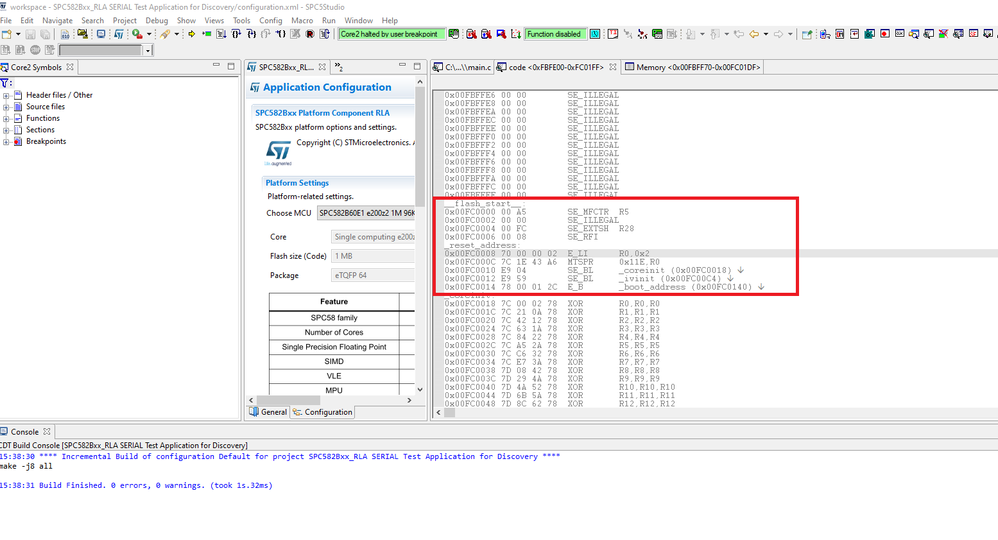Show hidden editor tabs list '»2'
Screen dimensions: 998x540
click(x=339, y=67)
